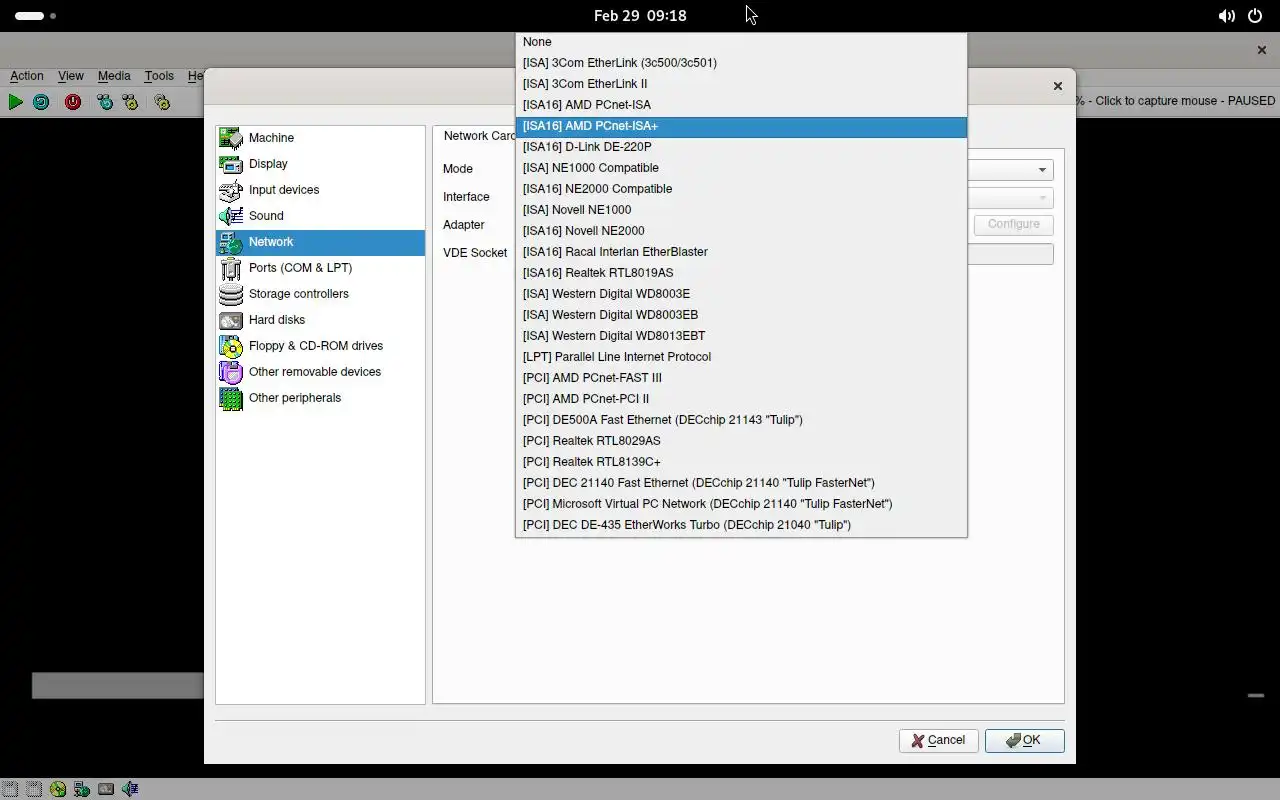Screen dimensions: 1280x800
Task: Open Floppy & CD-ROM drives settings
Action: coord(320,346)
